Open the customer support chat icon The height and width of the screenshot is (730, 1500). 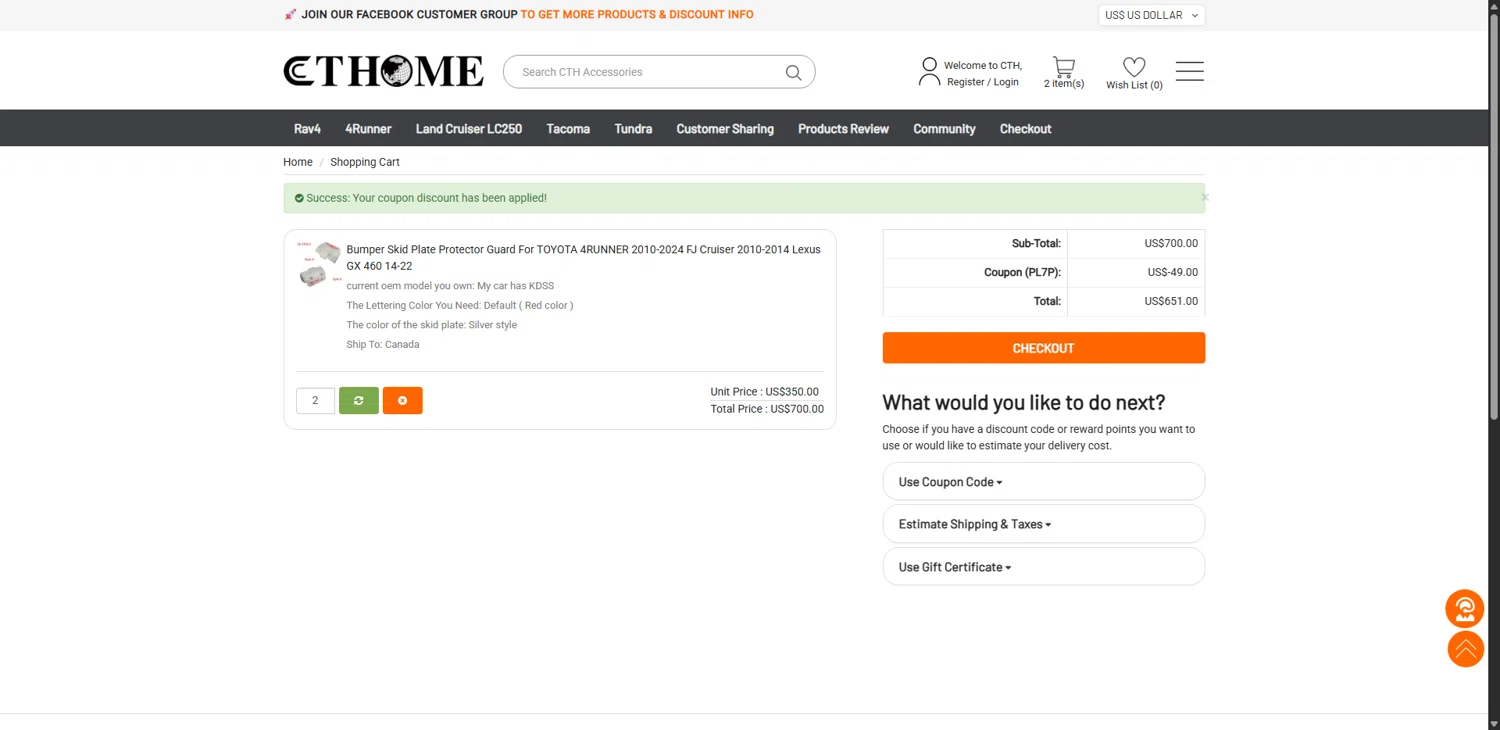(1465, 608)
